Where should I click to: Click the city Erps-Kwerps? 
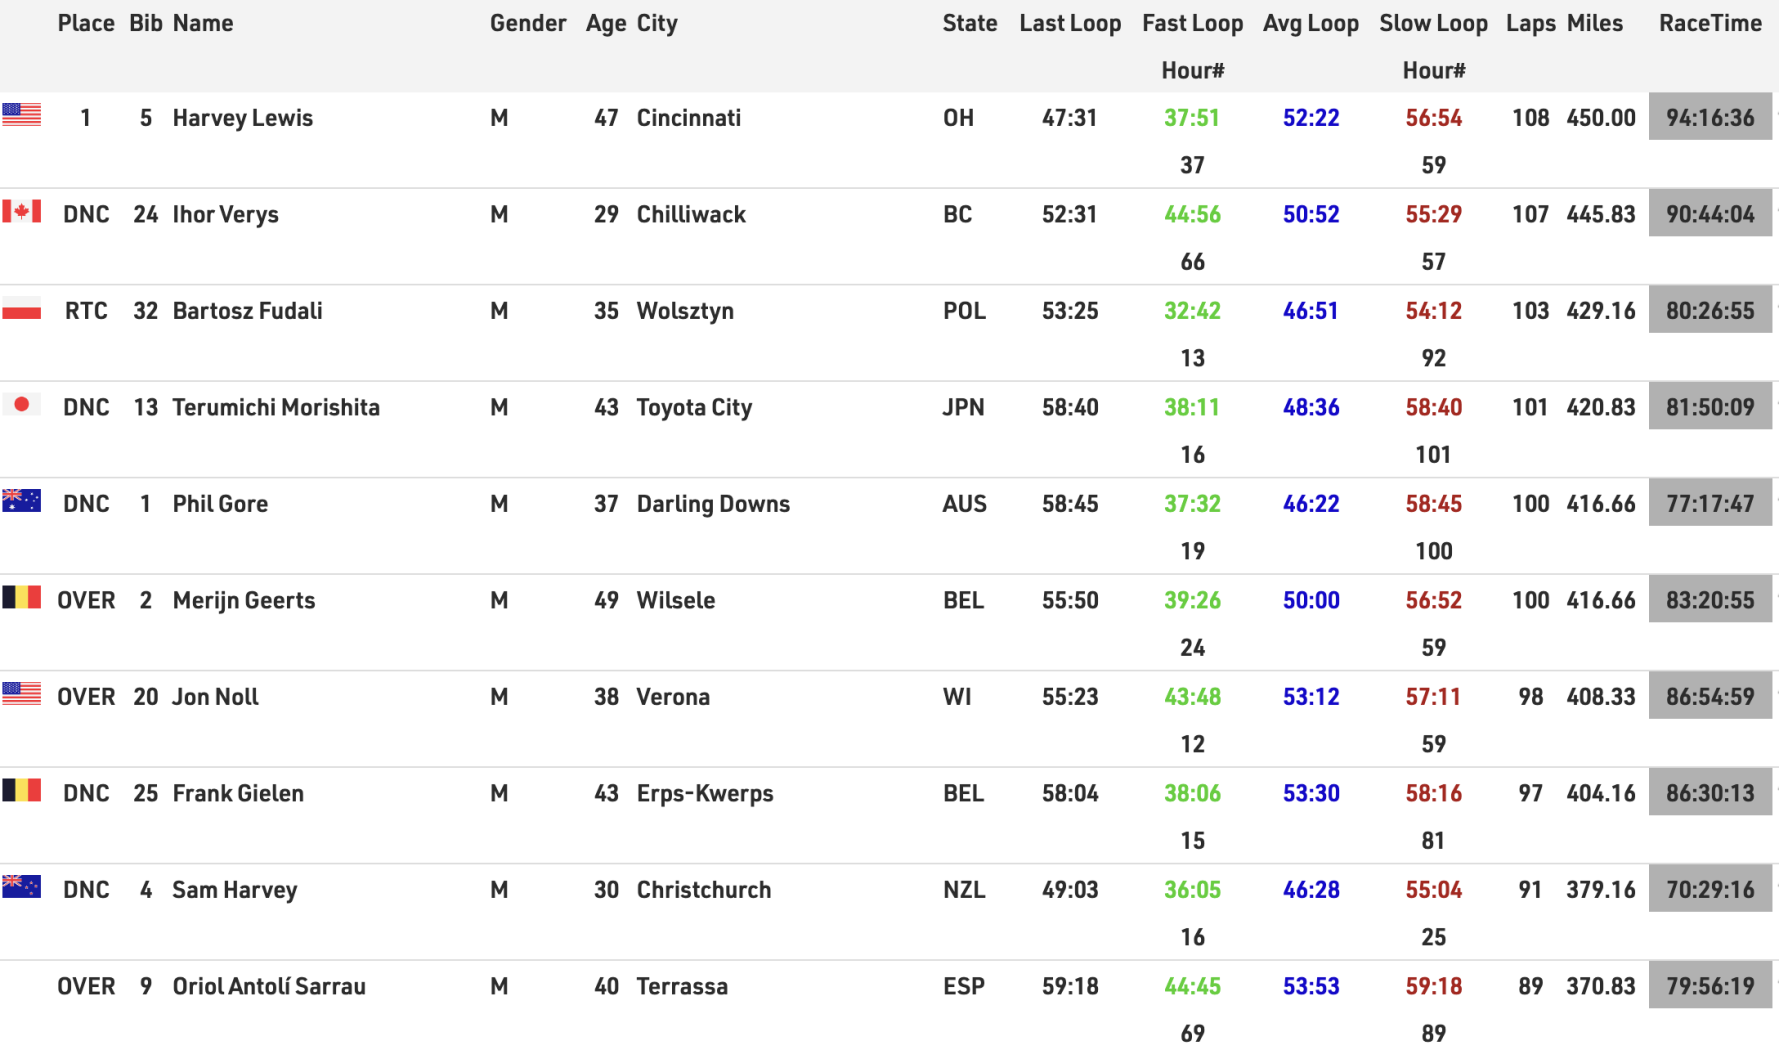tap(705, 793)
